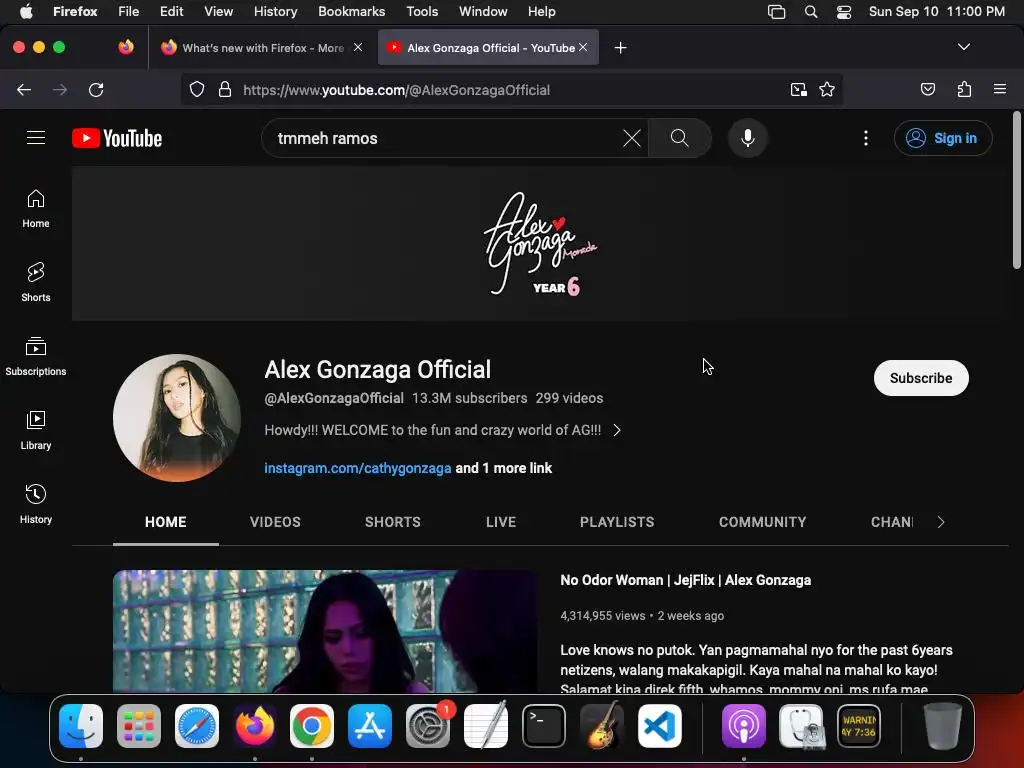The height and width of the screenshot is (768, 1024).
Task: Close the What's new with Firefox tab
Action: tap(358, 47)
